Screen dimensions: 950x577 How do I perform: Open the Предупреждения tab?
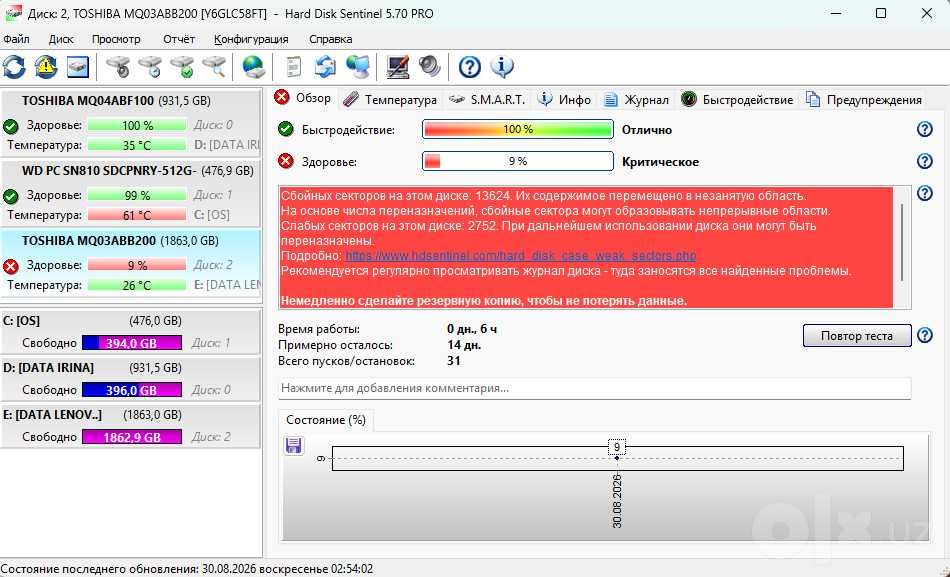(864, 99)
